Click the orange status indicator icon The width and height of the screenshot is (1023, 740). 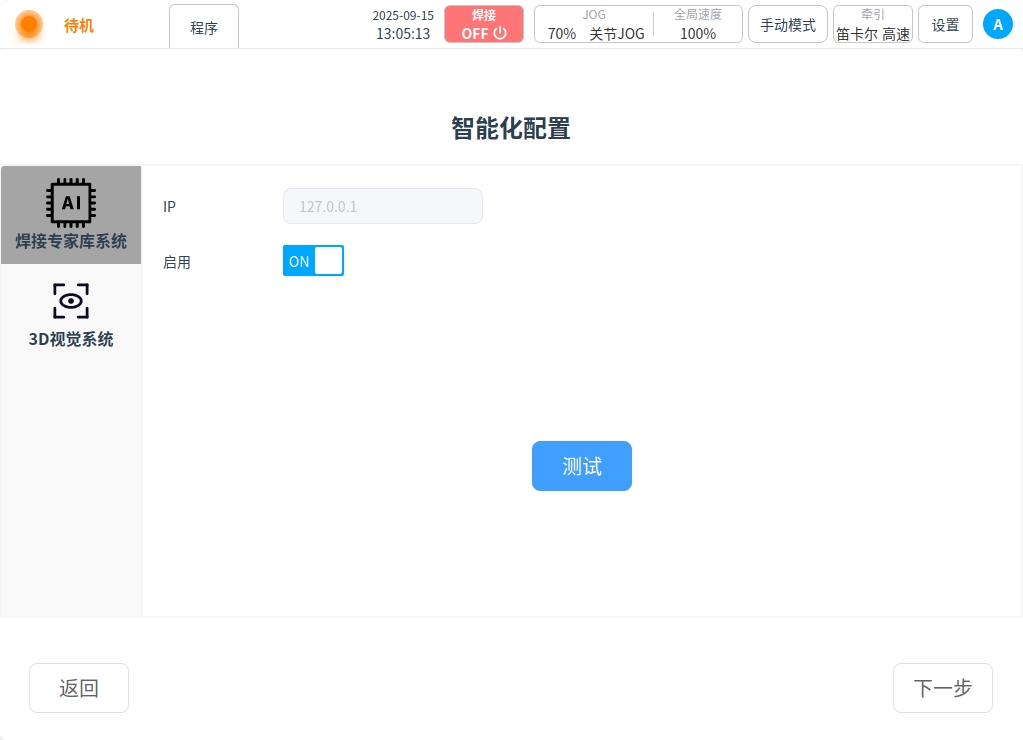tap(30, 25)
